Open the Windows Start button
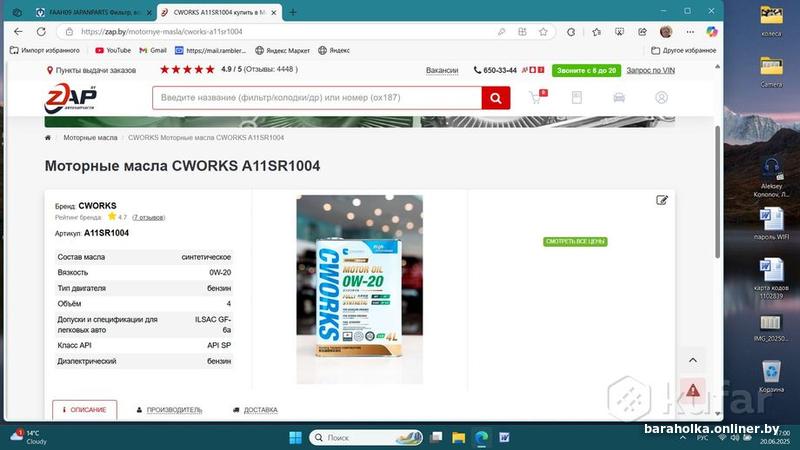The image size is (800, 450). pos(295,437)
